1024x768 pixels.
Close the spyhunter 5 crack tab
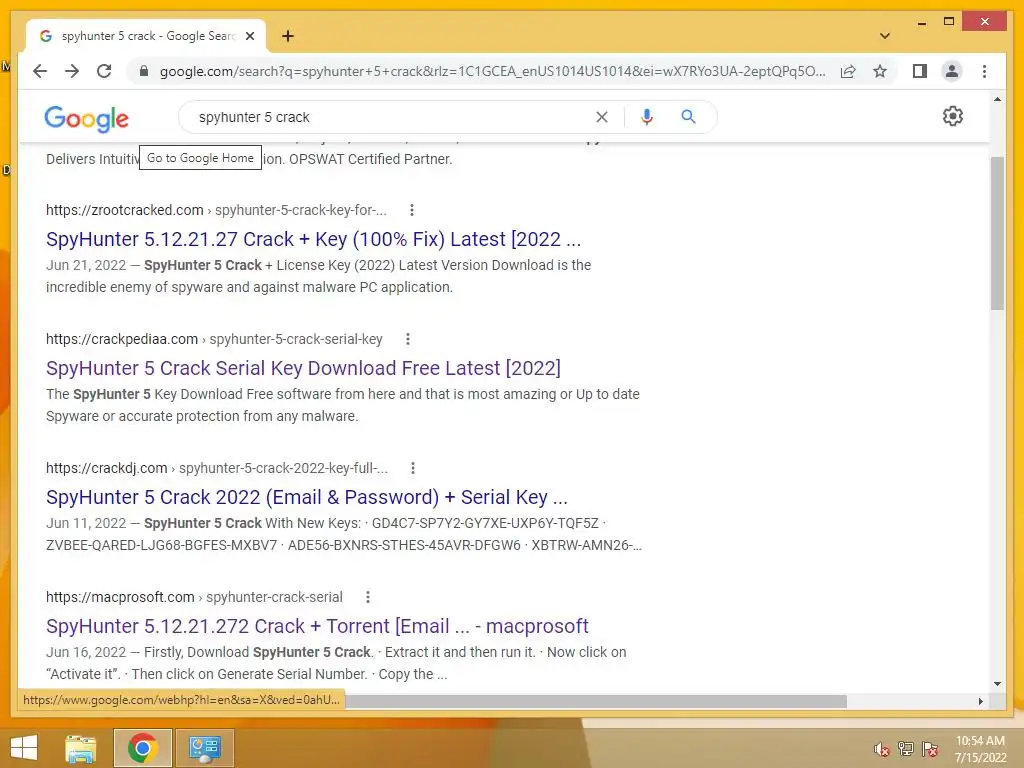pos(249,36)
